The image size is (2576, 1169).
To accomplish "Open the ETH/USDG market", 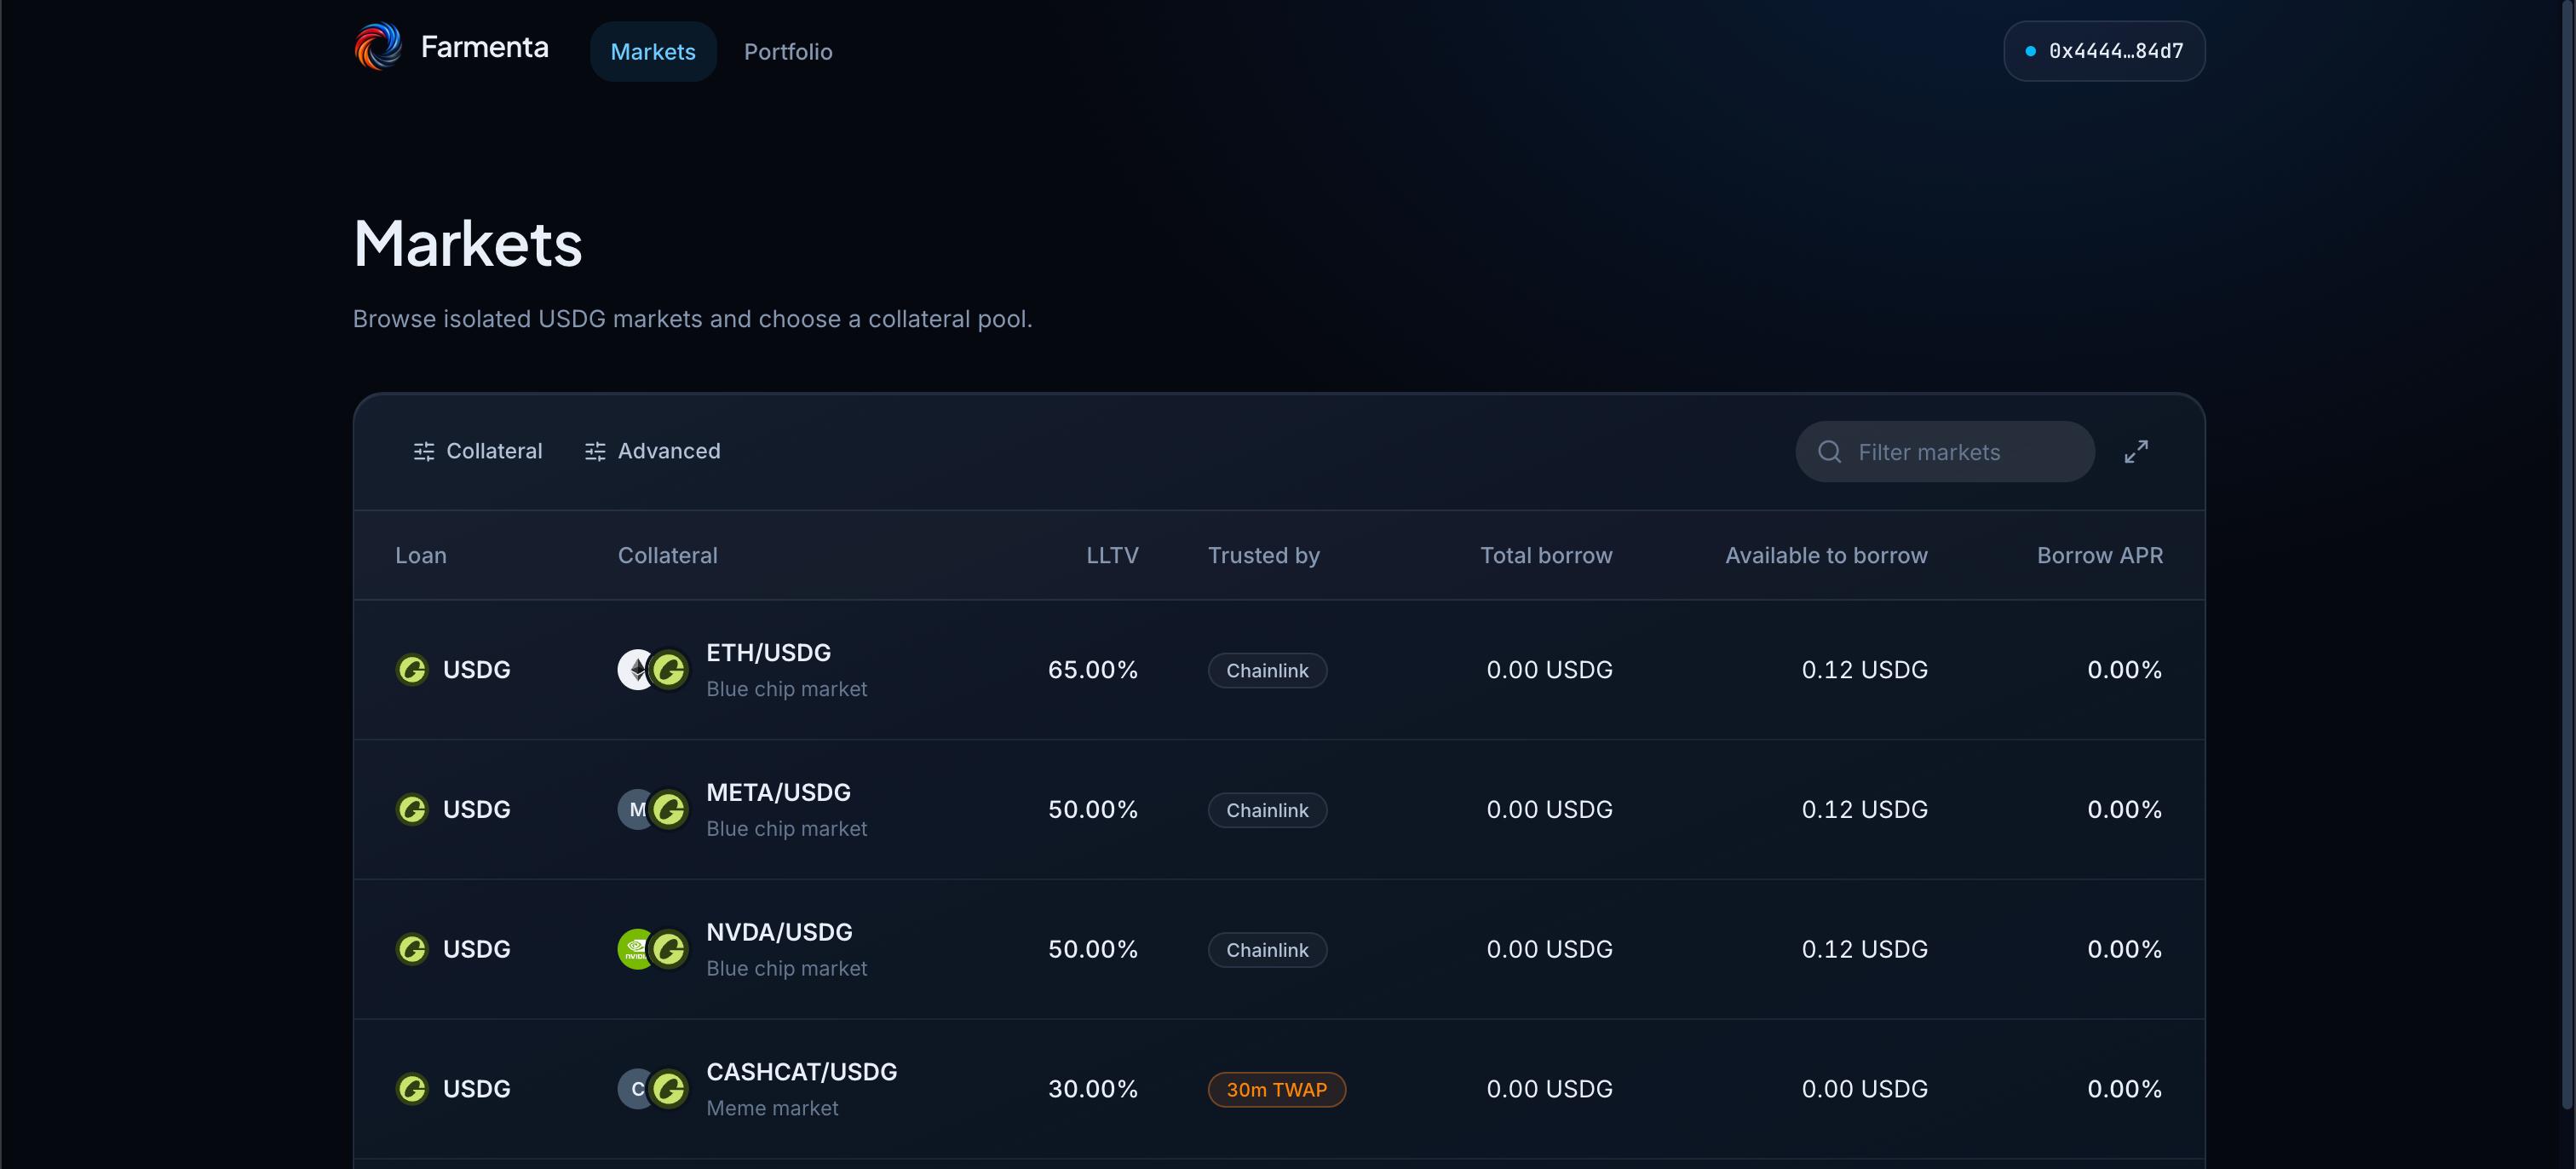I will (1278, 669).
